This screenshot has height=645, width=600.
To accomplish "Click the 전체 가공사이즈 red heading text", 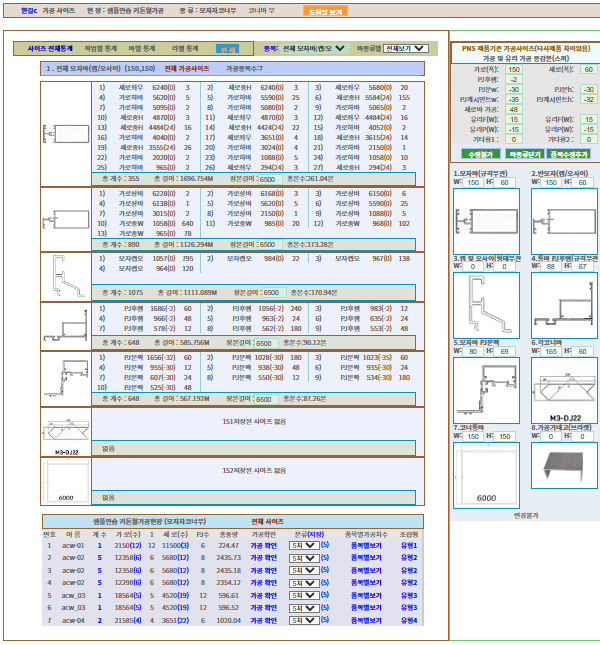I will (x=187, y=69).
